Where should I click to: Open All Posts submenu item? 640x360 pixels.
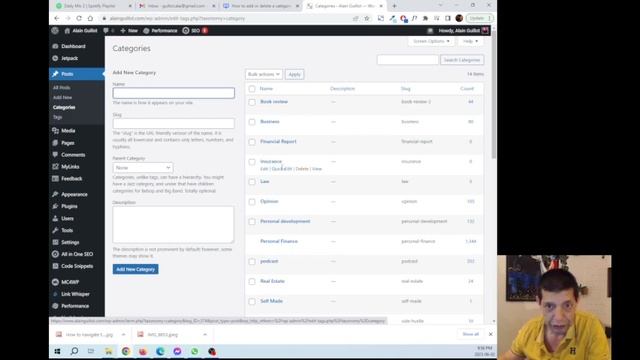point(62,88)
